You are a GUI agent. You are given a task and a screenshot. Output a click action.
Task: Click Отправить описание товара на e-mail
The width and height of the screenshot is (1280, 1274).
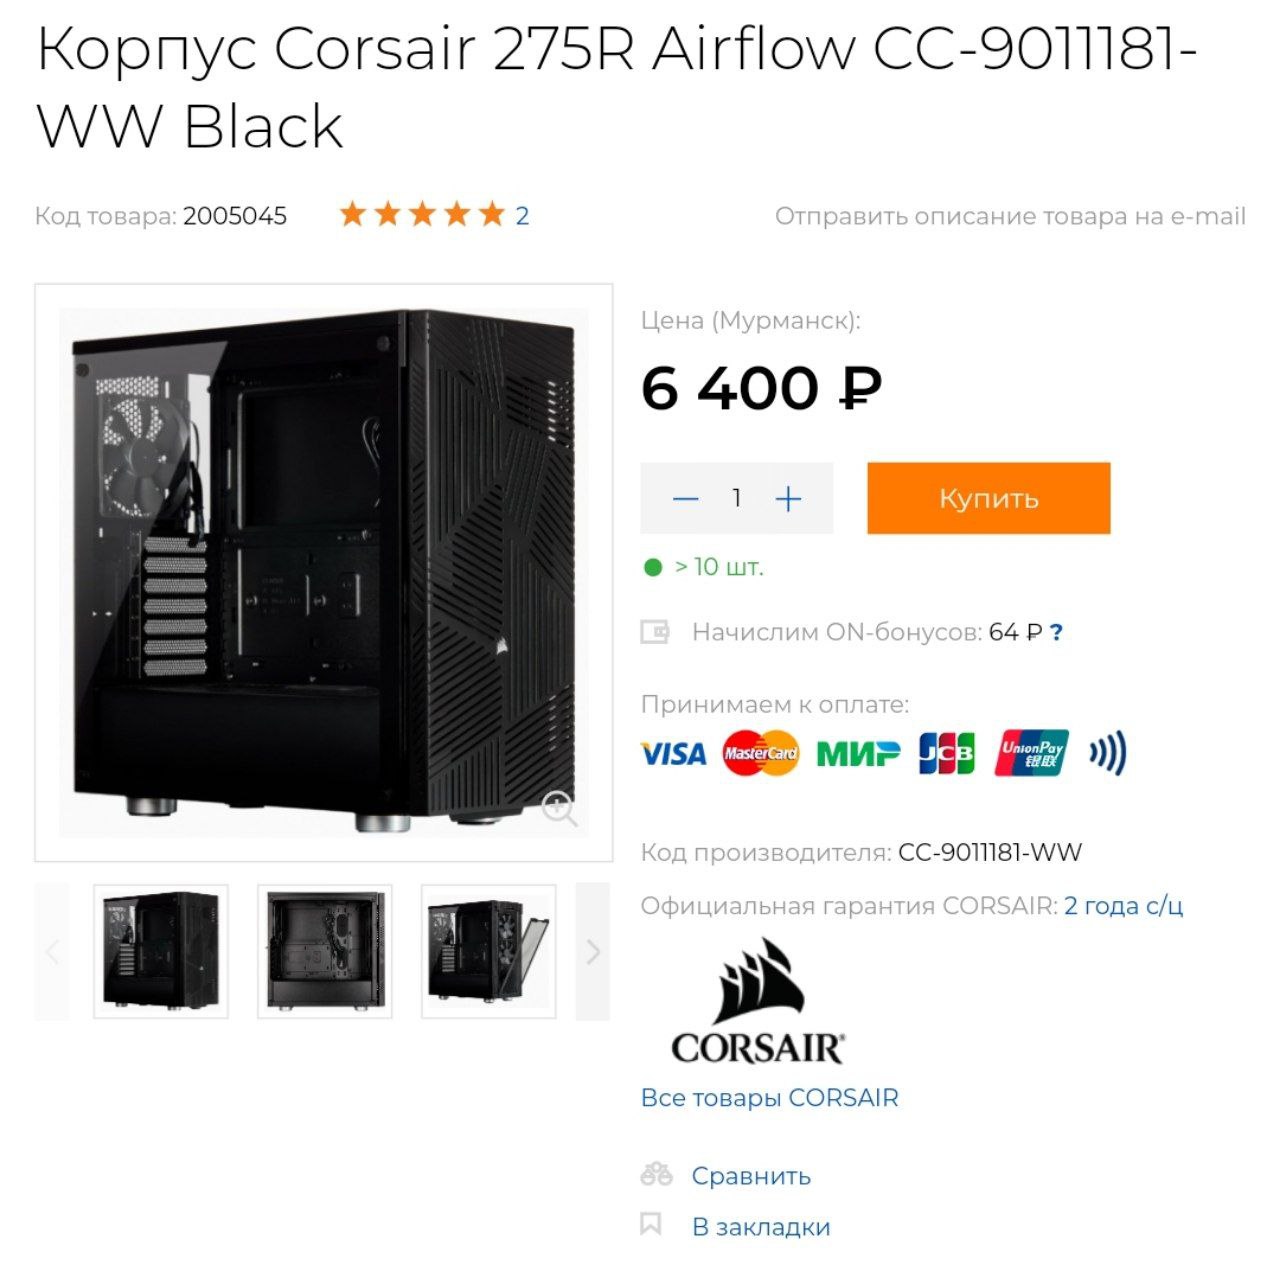click(x=1010, y=216)
